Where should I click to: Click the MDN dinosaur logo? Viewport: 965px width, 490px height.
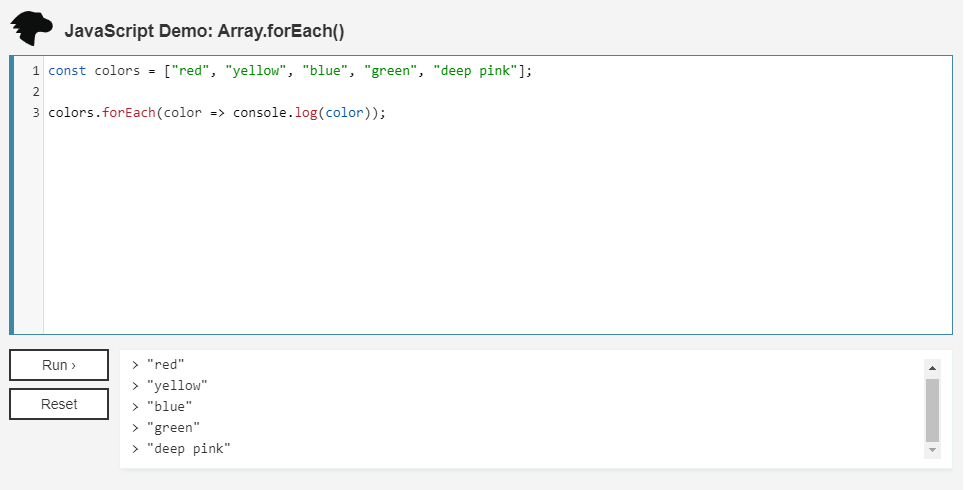[x=31, y=29]
